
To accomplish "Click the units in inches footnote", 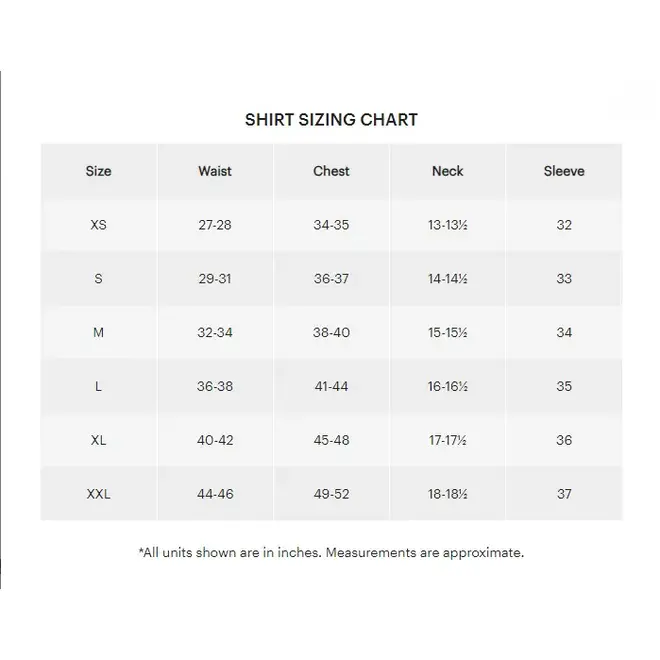I will tap(331, 552).
